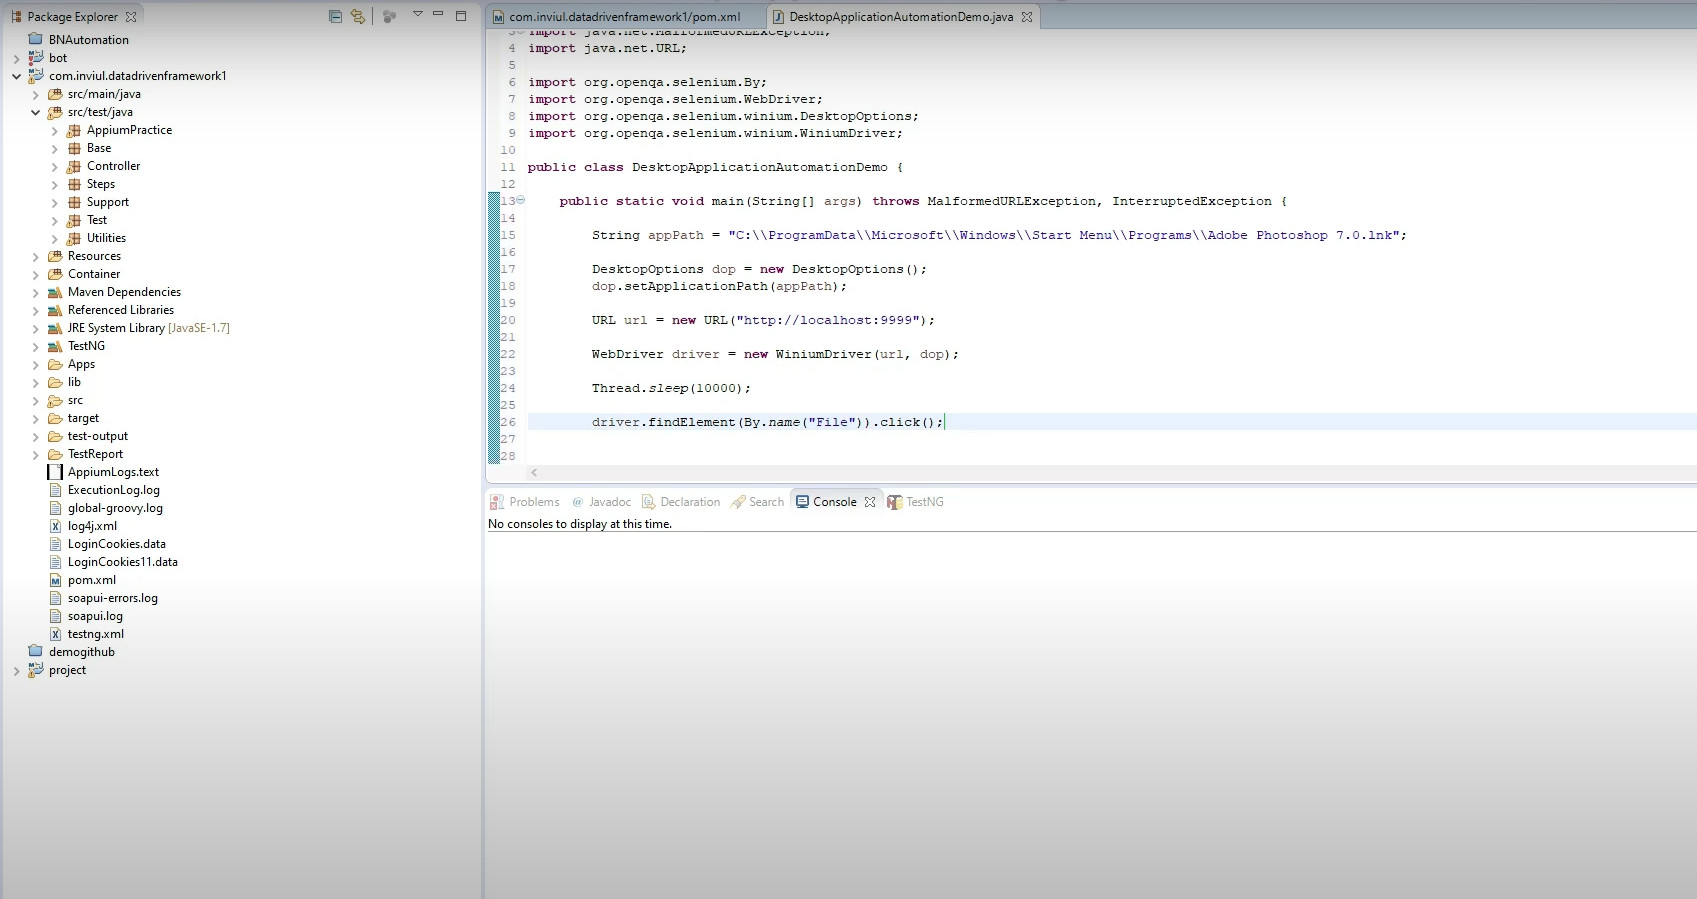Click the JRE System Library icon
Image resolution: width=1697 pixels, height=899 pixels.
(x=56, y=328)
